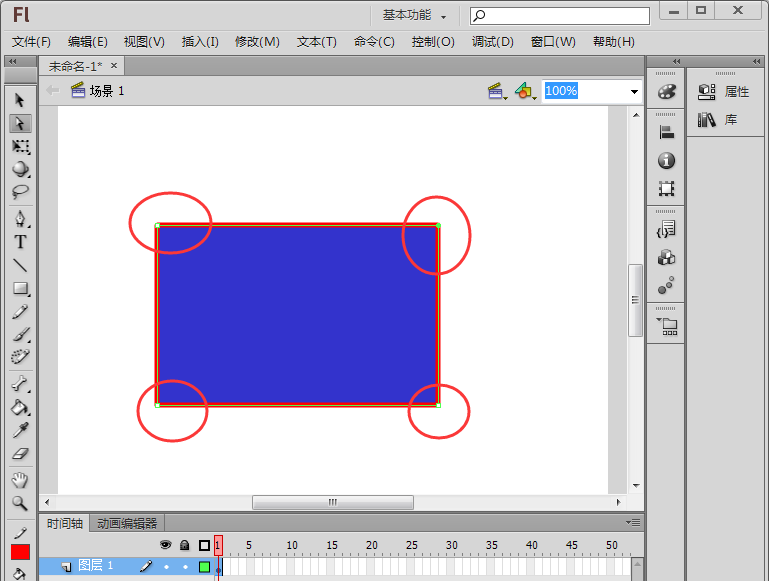The image size is (769, 581).
Task: Select the Subselection tool
Action: click(20, 123)
